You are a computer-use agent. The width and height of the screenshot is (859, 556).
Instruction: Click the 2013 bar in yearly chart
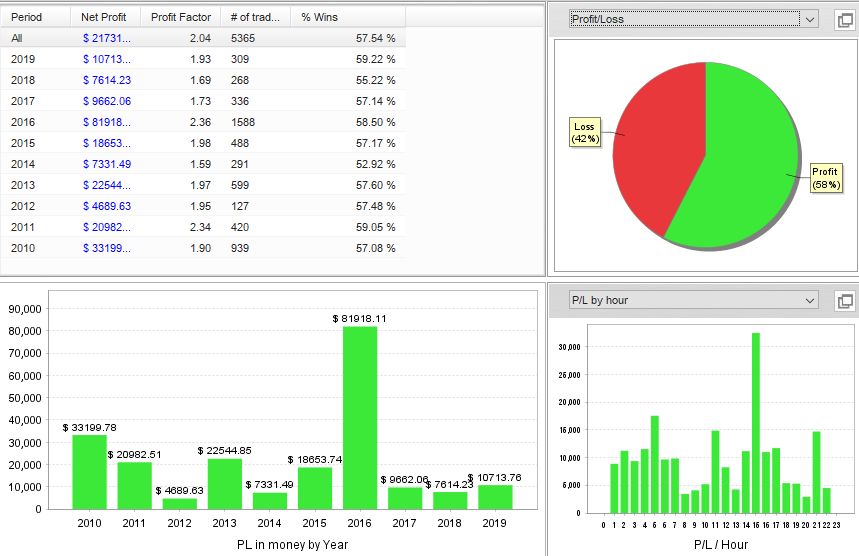click(225, 484)
